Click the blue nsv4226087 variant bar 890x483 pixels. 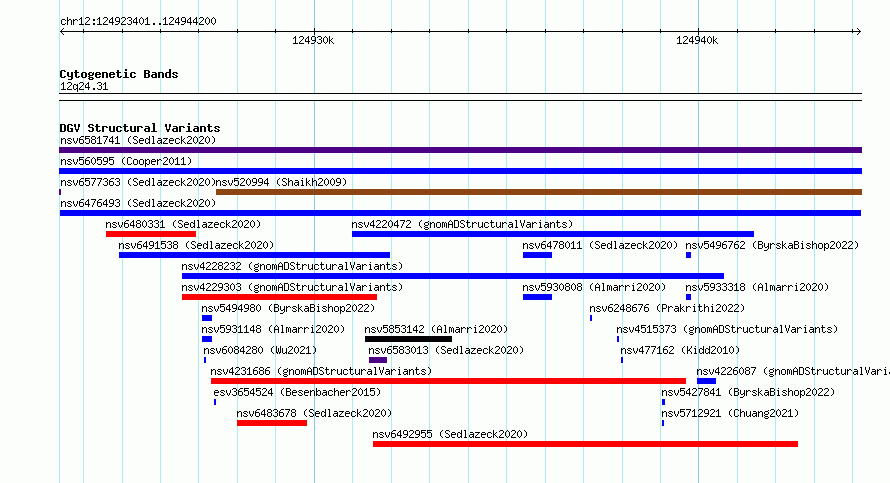[707, 381]
